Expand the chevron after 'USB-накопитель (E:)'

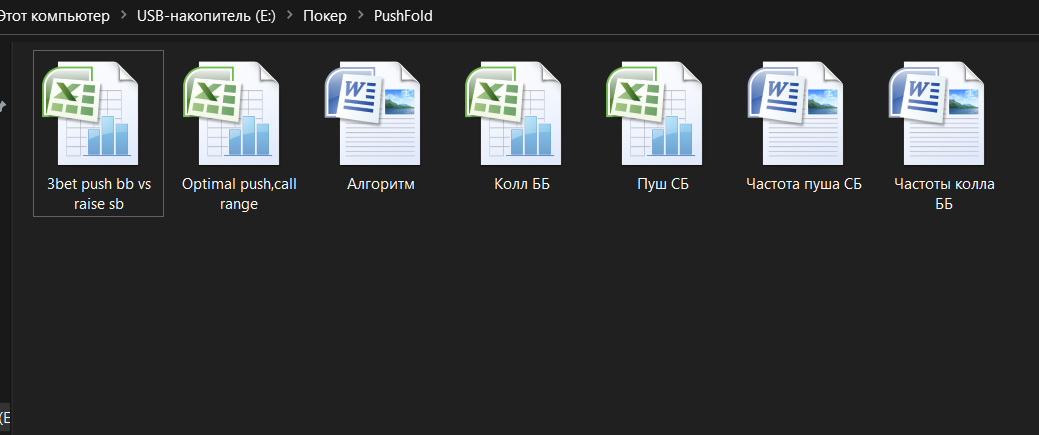(x=290, y=17)
